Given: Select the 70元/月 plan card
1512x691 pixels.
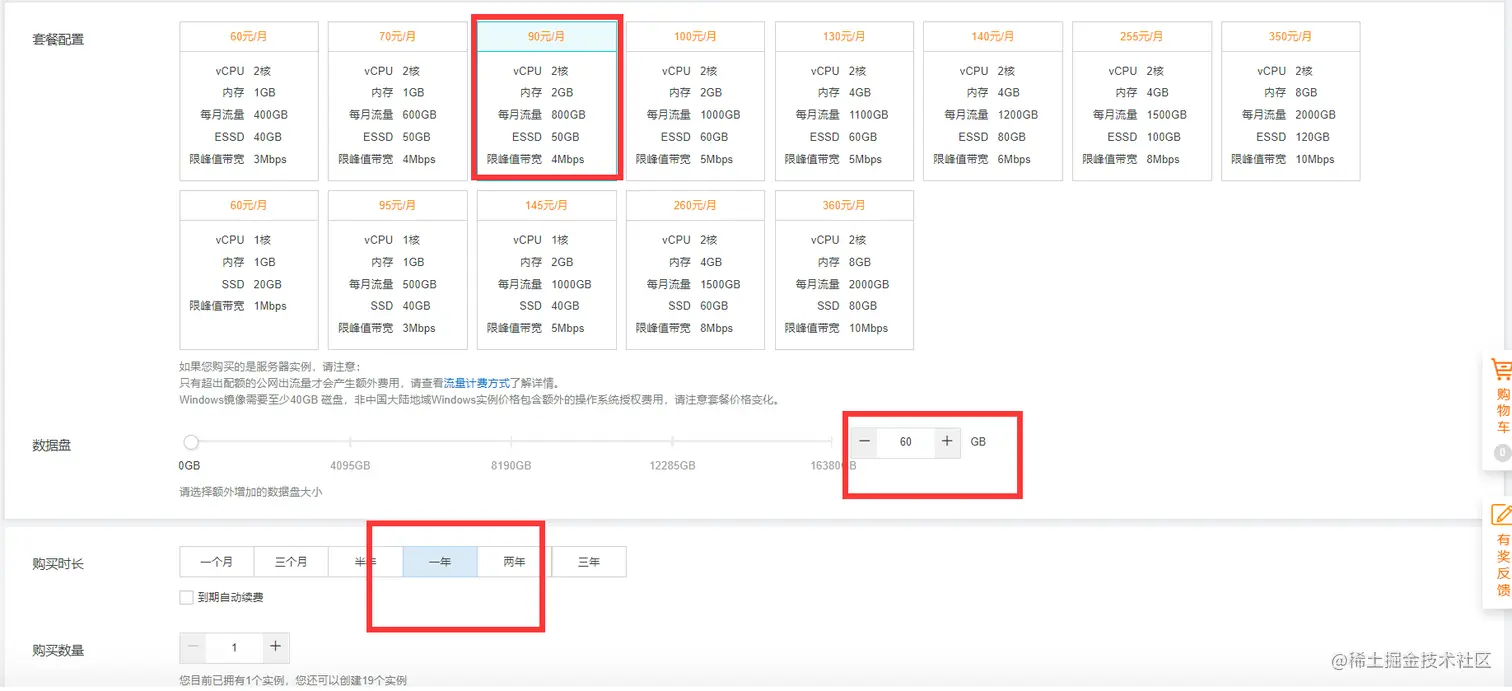Looking at the screenshot, I should pos(398,101).
